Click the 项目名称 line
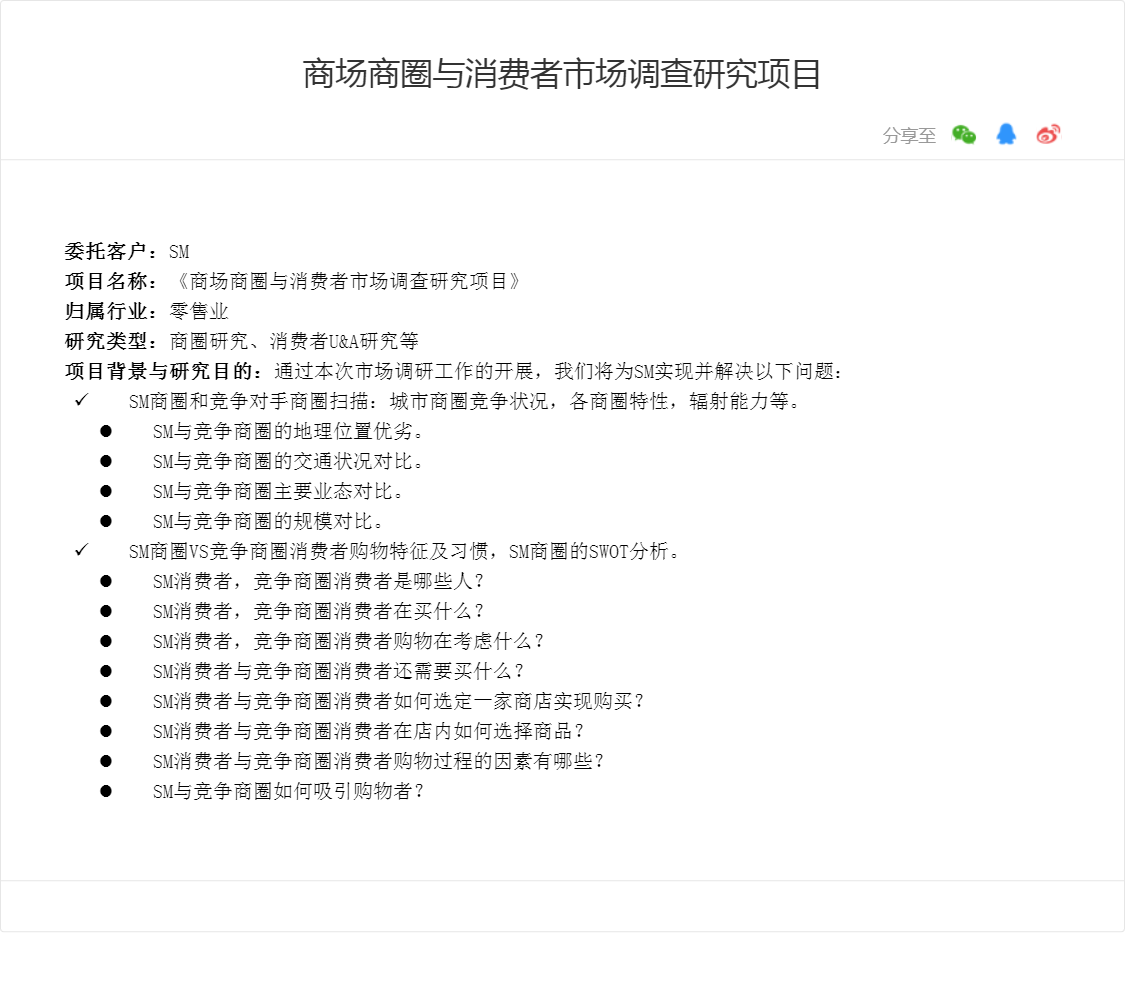 [x=293, y=281]
